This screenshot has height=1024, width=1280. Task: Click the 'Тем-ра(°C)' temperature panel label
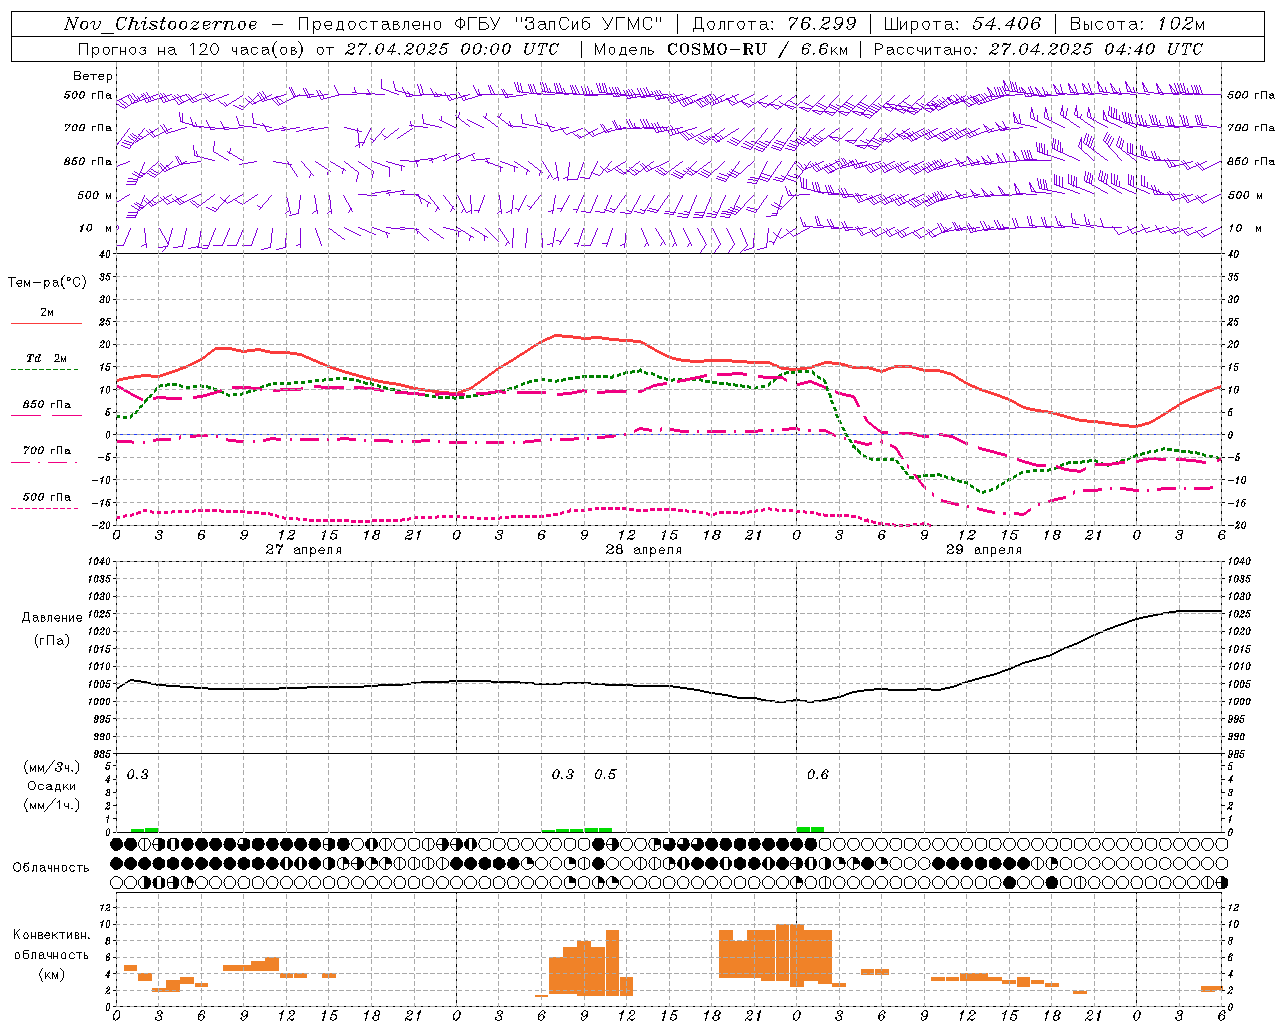[47, 283]
